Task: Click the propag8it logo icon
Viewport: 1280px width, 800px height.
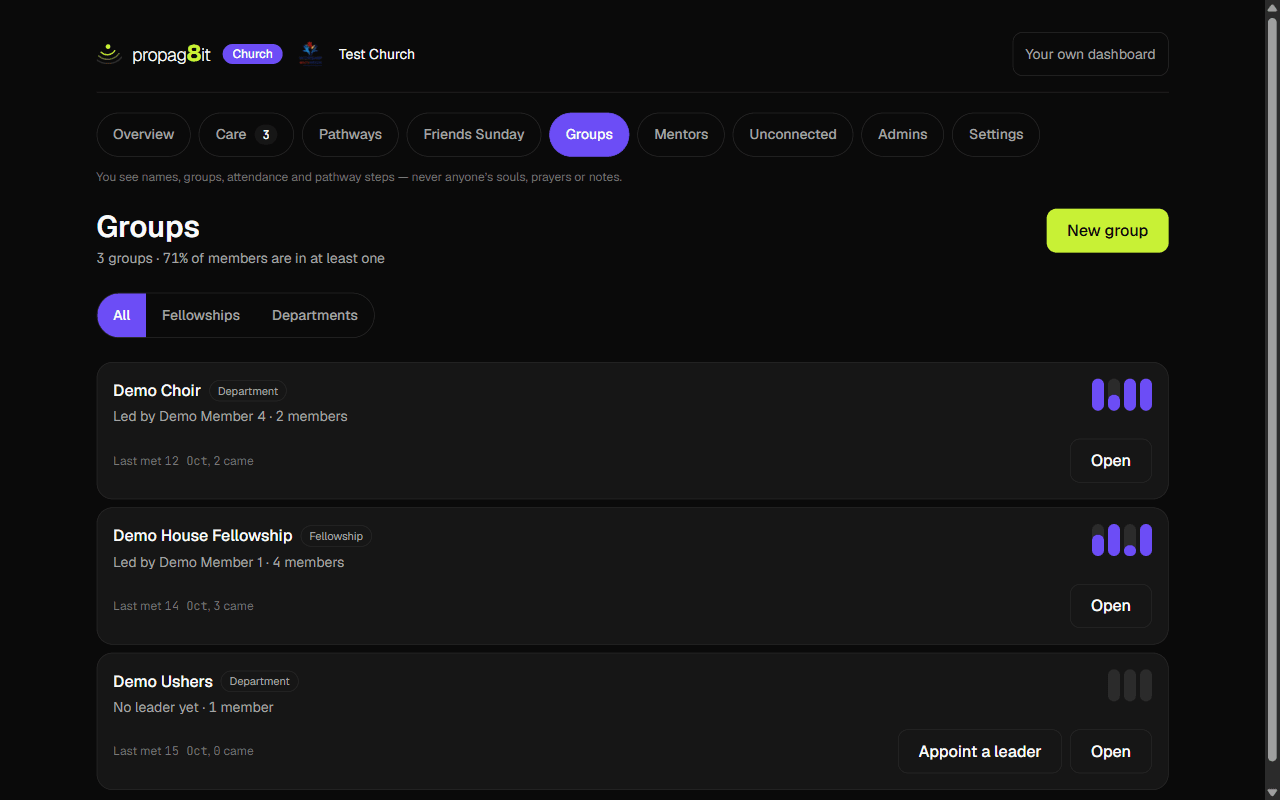Action: point(109,54)
